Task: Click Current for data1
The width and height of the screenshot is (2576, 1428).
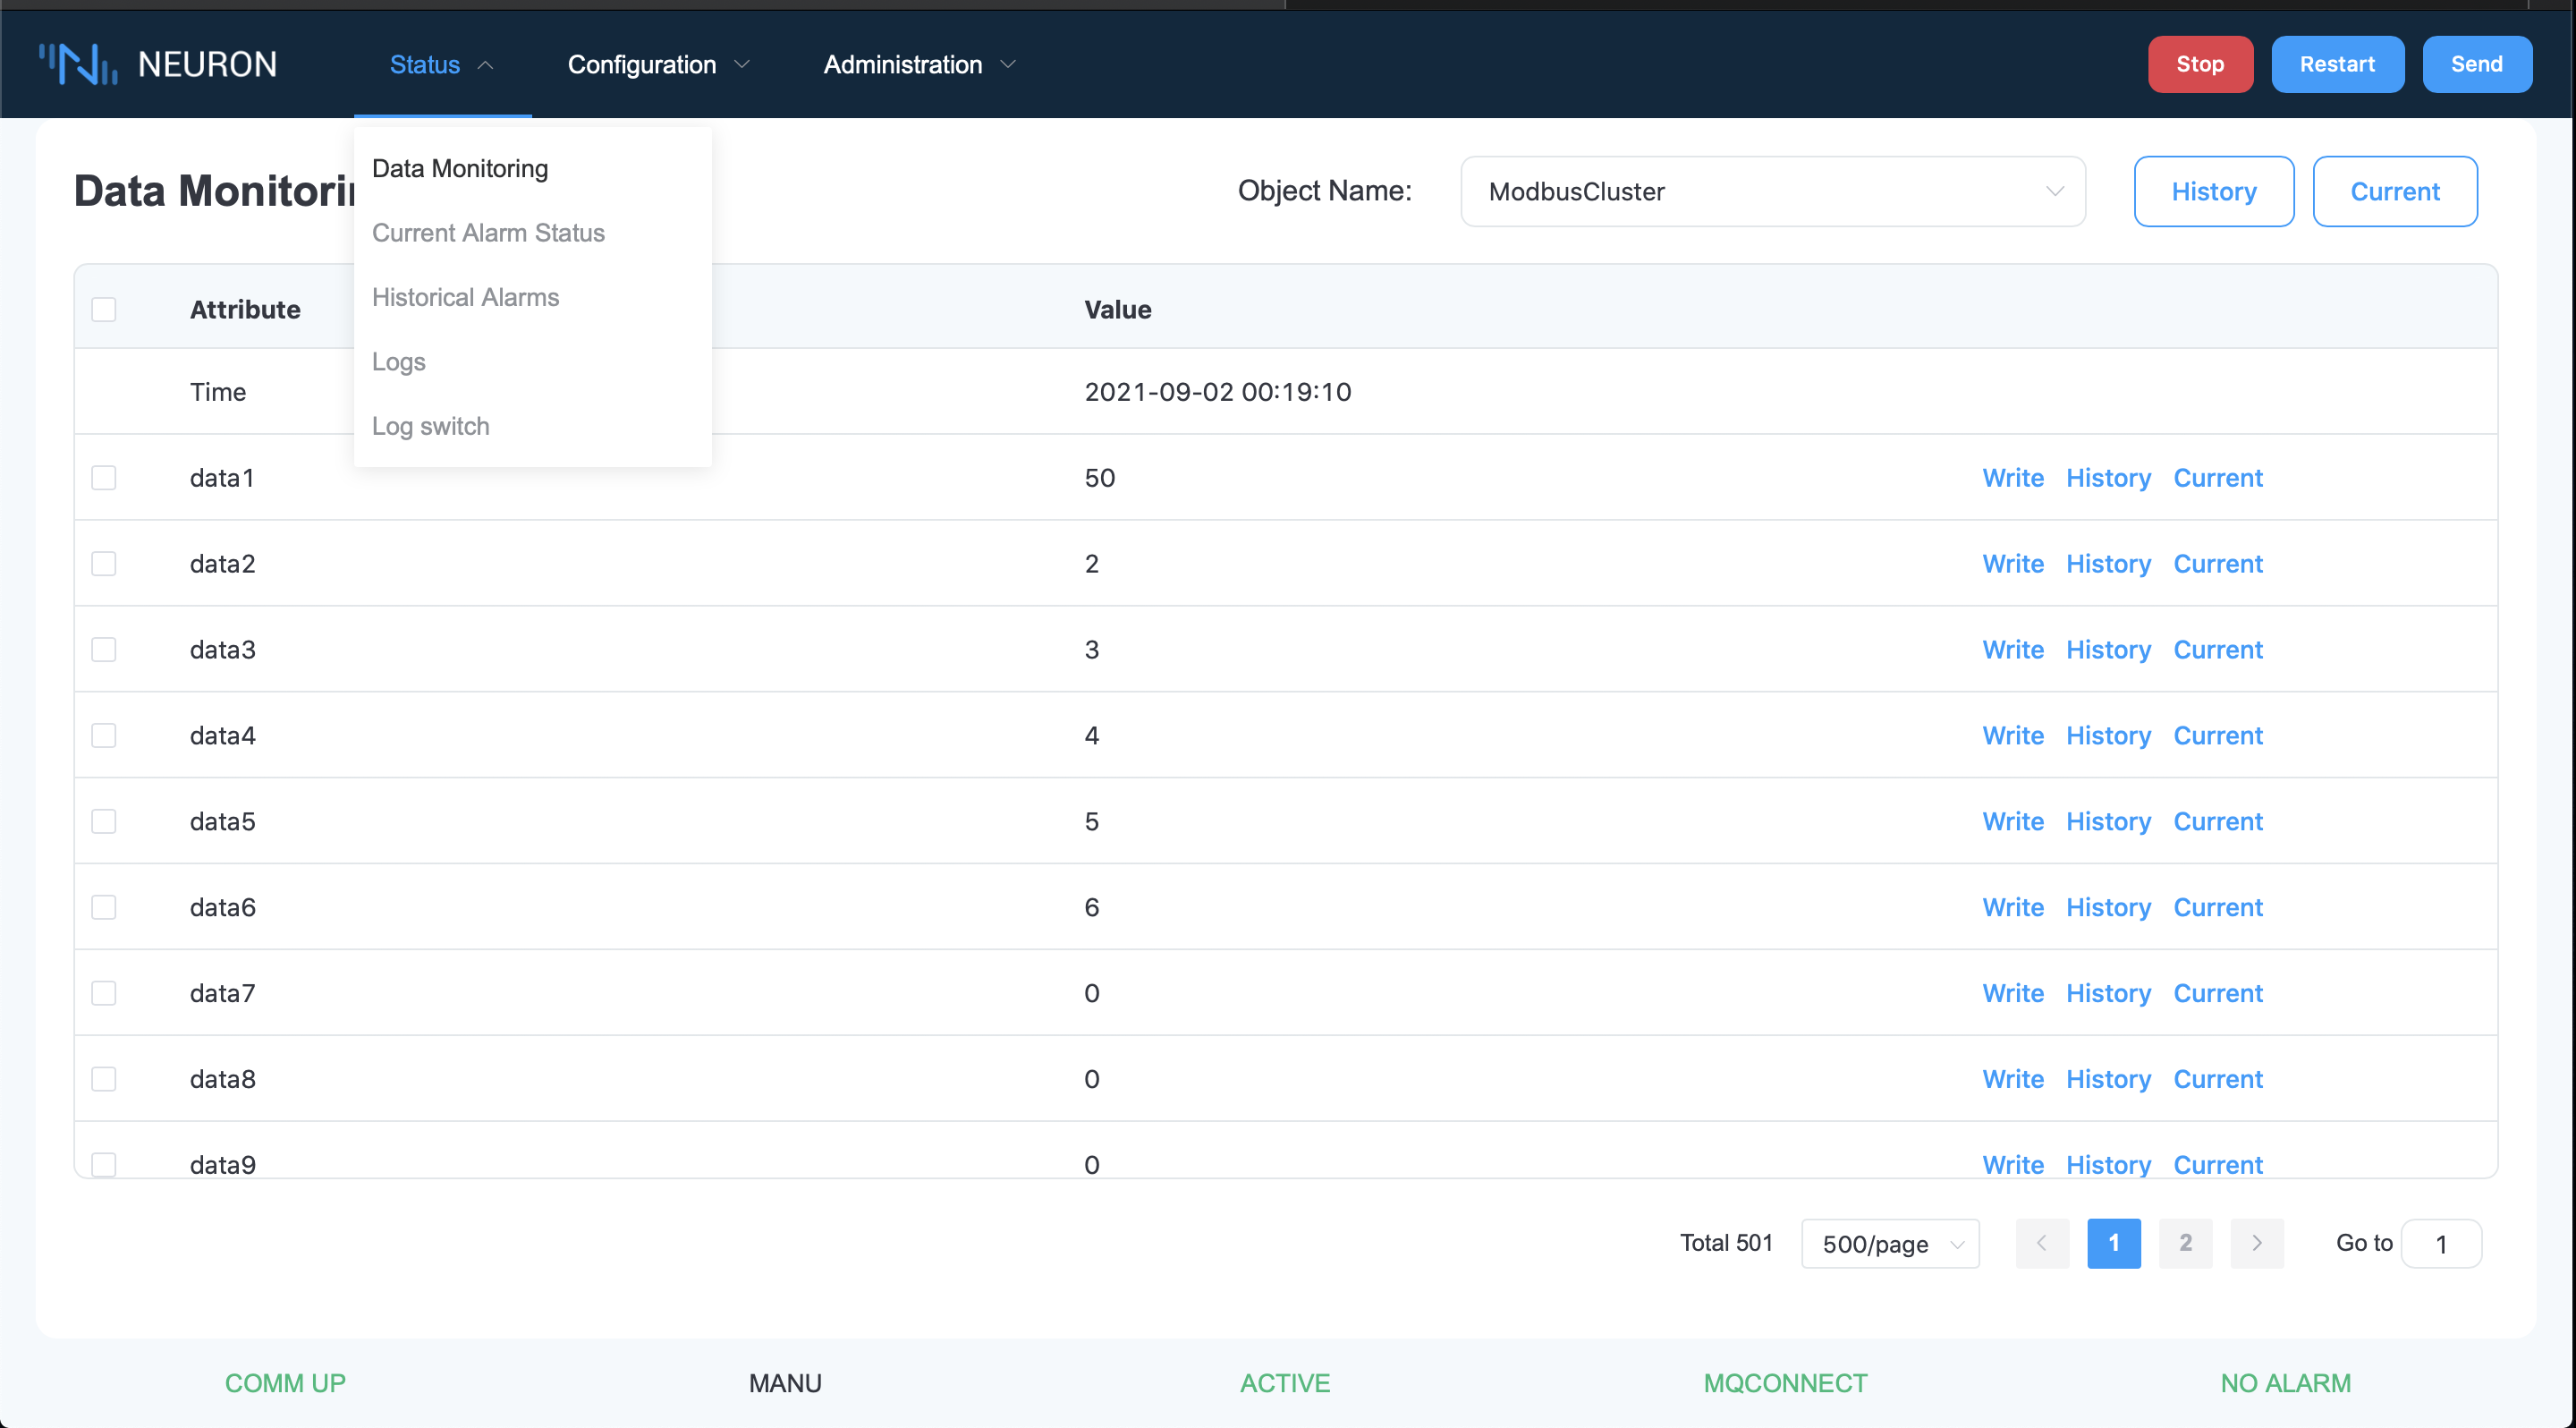Action: (2217, 478)
